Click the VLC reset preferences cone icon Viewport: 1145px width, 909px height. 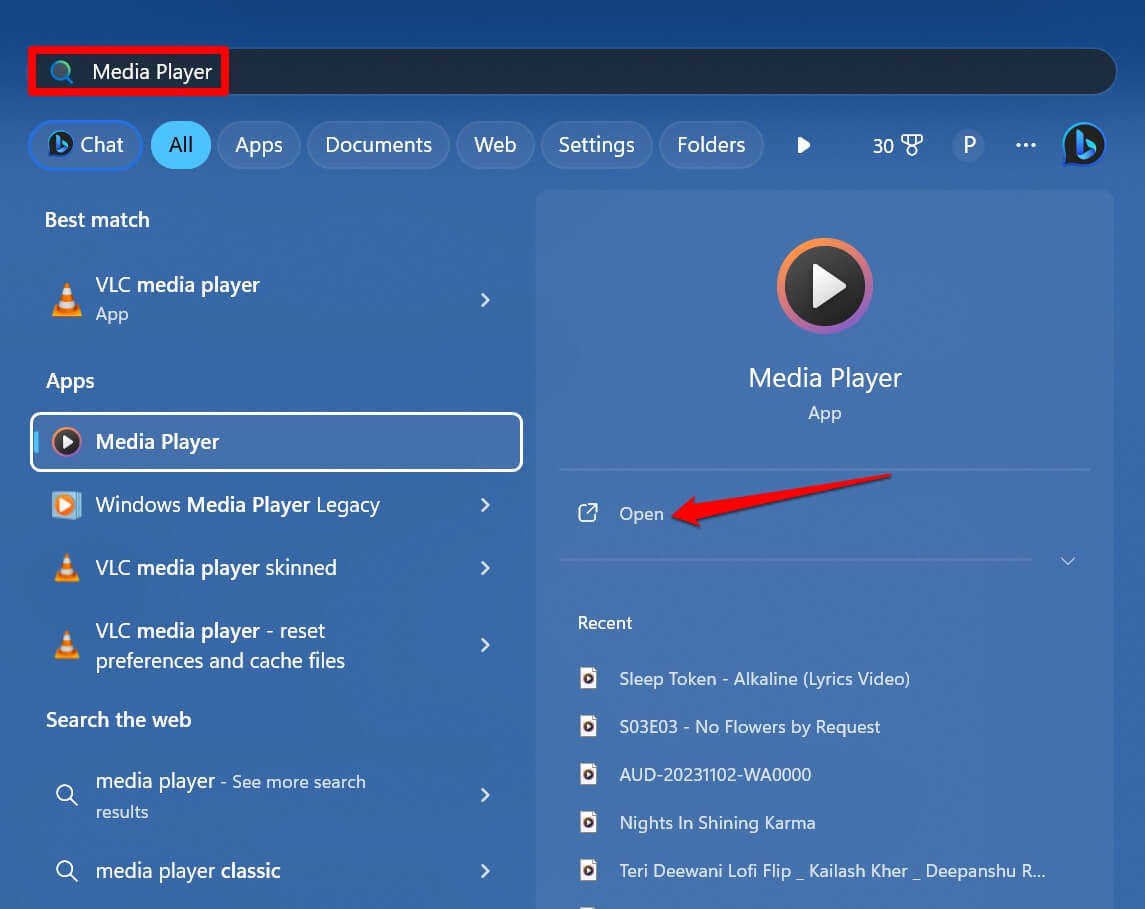click(66, 645)
